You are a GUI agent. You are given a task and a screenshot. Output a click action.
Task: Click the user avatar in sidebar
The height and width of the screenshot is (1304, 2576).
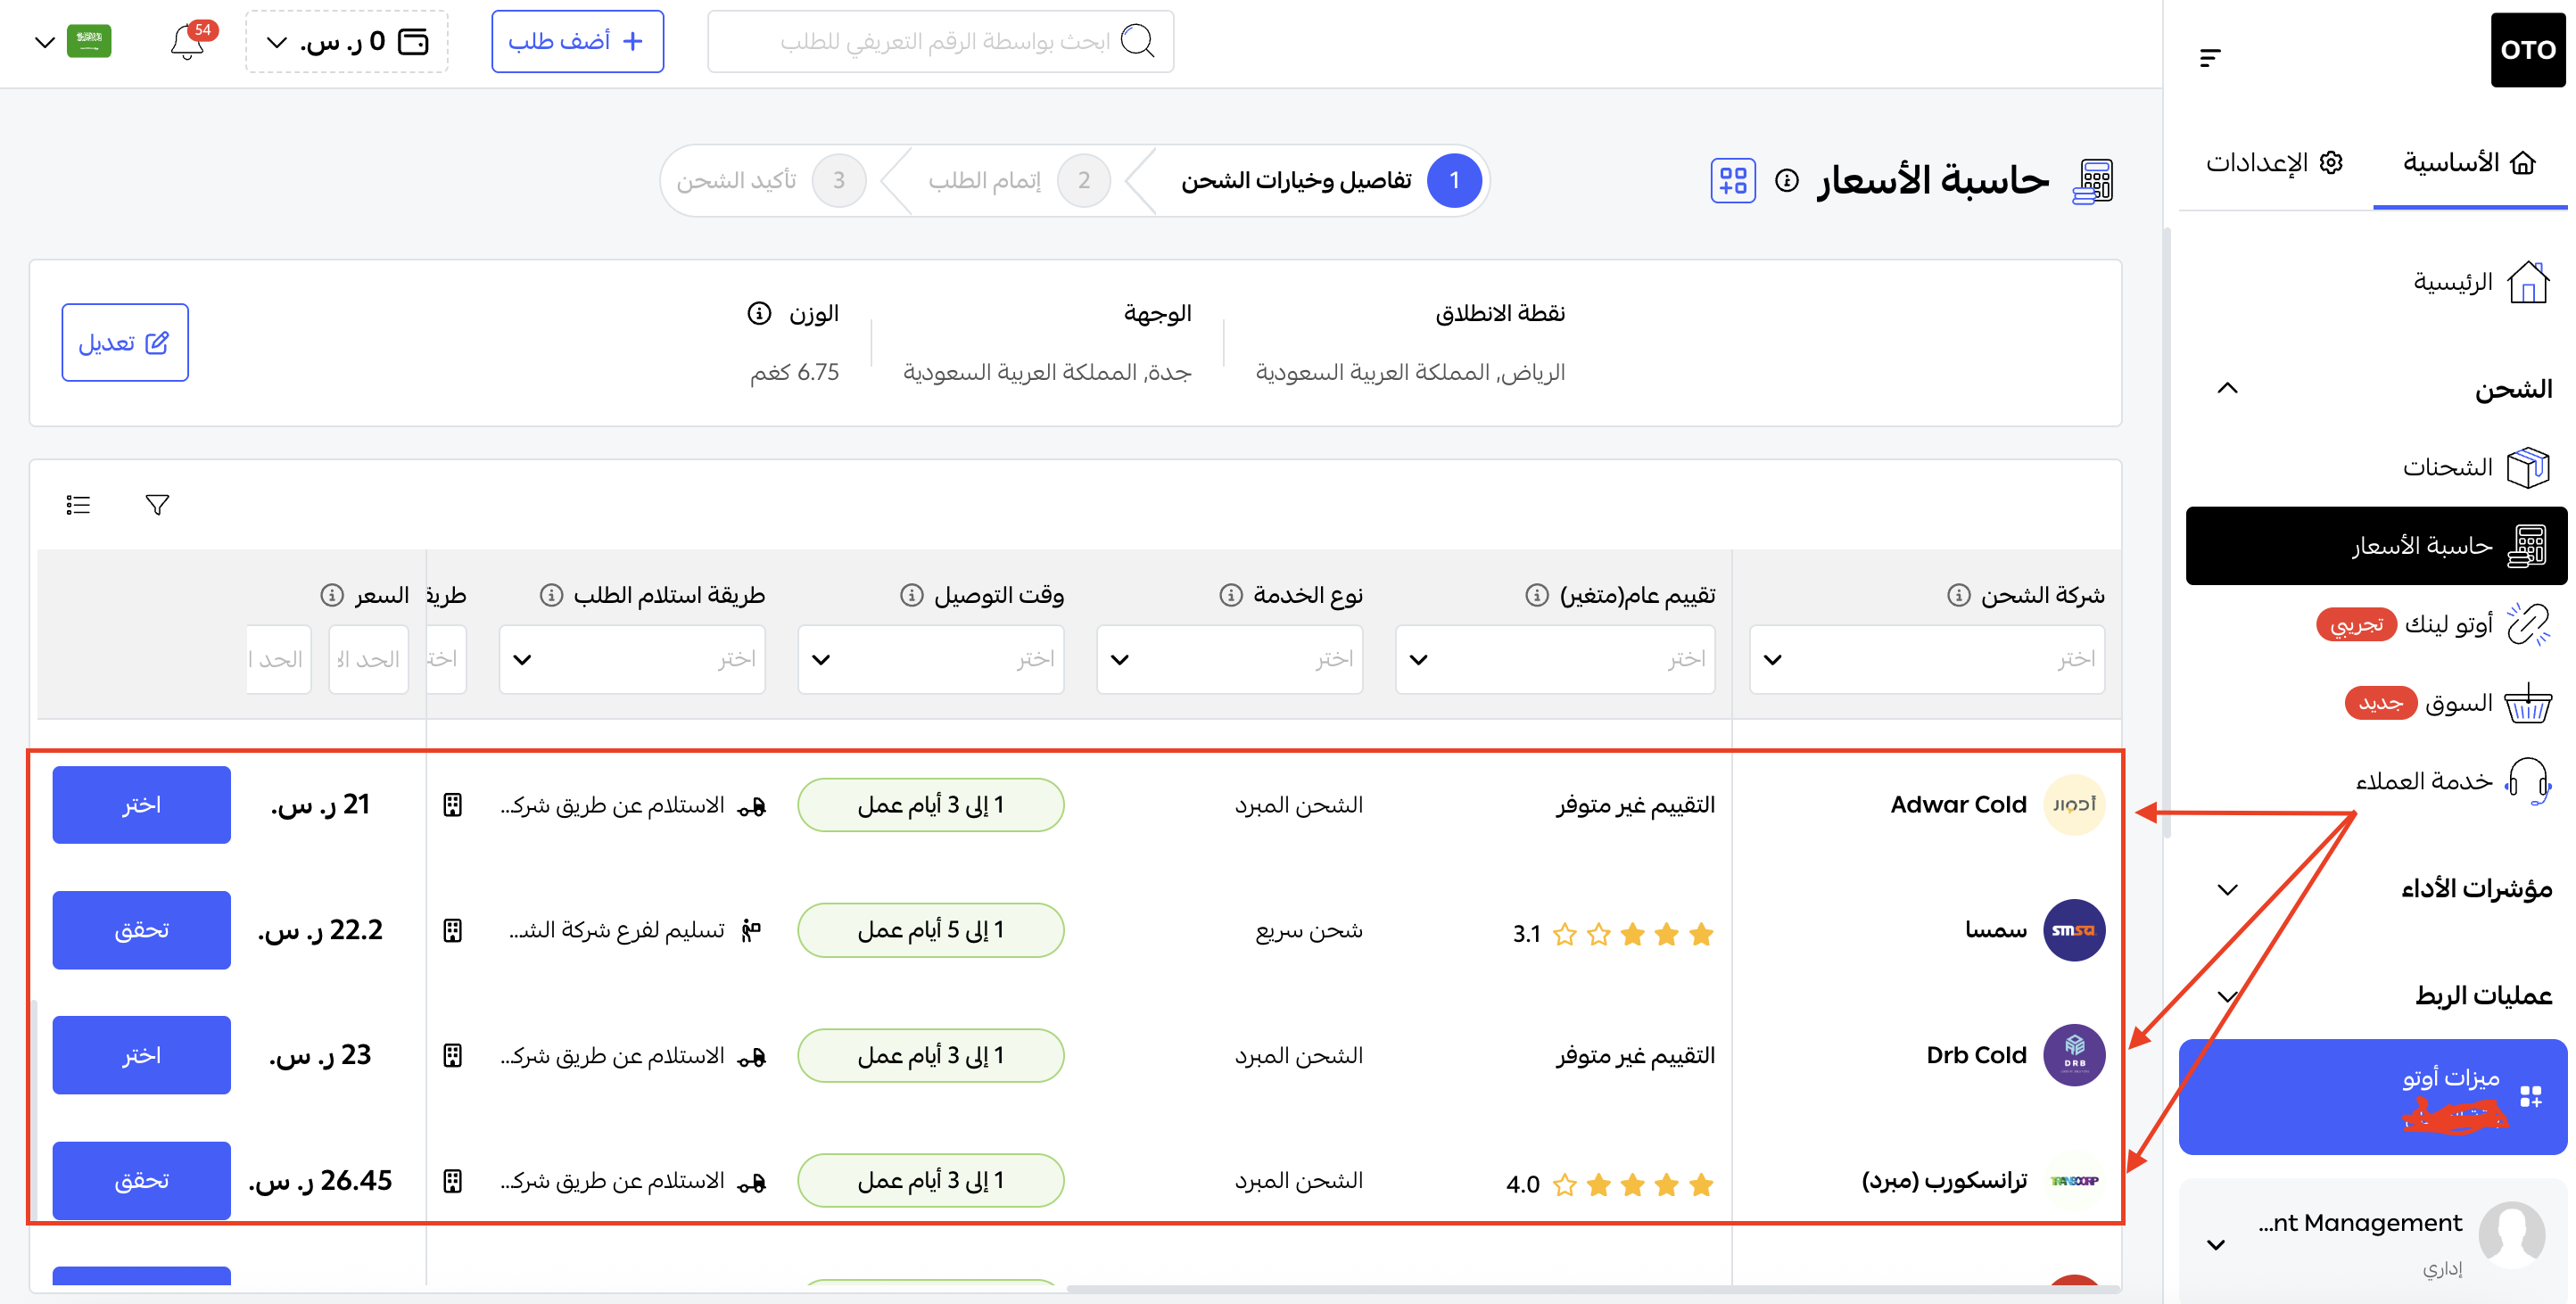click(2511, 1235)
